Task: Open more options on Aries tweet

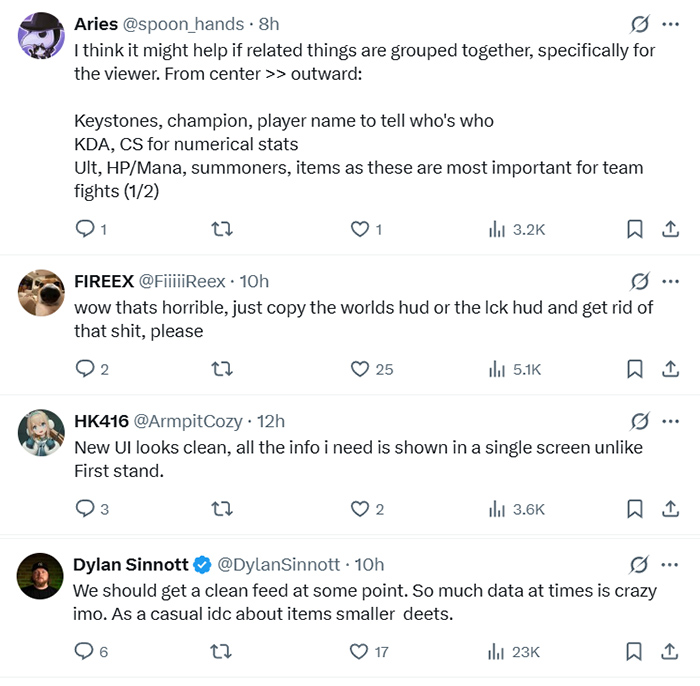Action: click(670, 23)
